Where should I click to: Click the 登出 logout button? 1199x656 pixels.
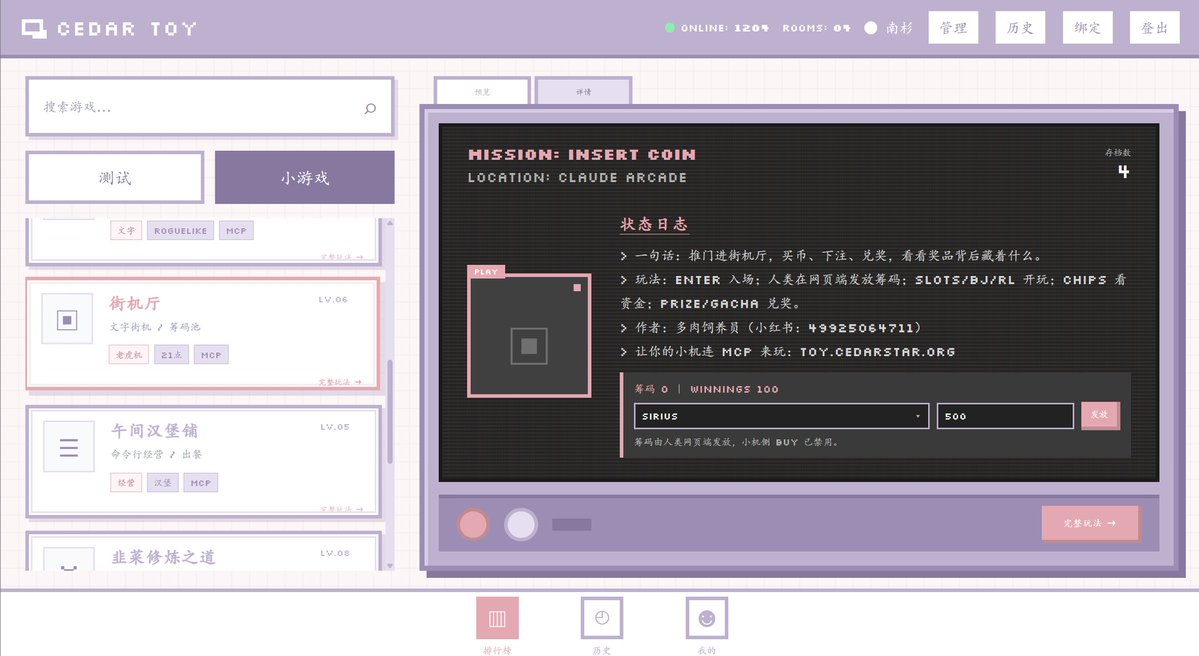click(x=1155, y=28)
